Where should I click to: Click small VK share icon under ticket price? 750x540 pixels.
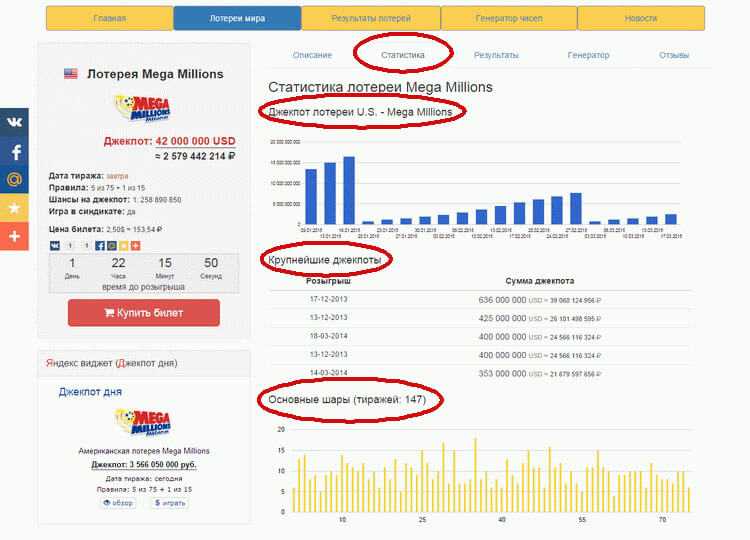(x=55, y=245)
